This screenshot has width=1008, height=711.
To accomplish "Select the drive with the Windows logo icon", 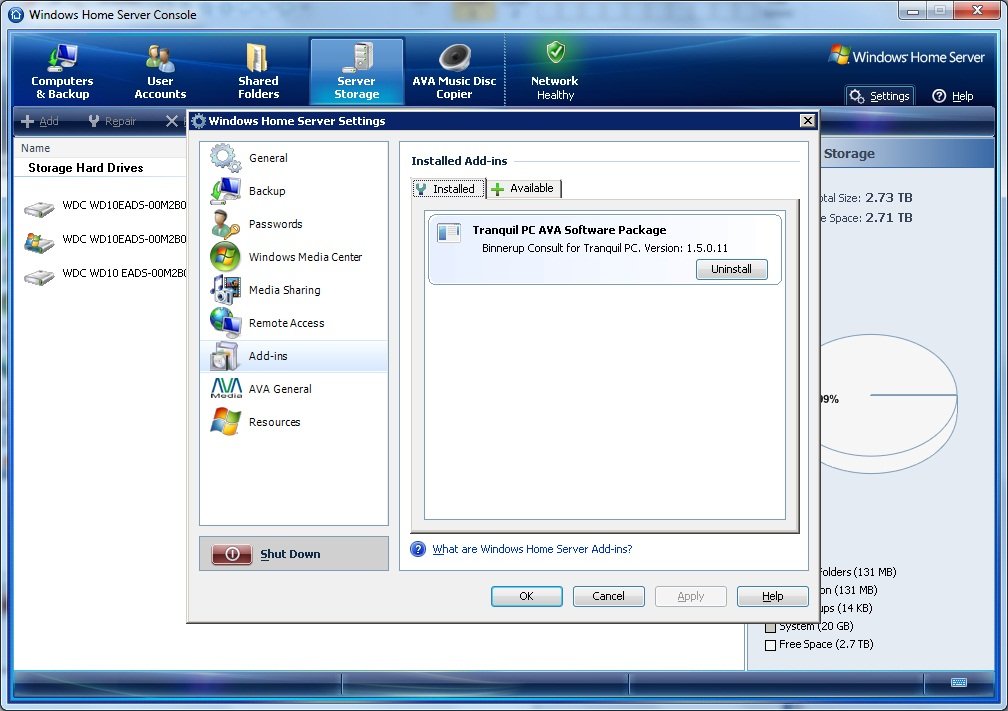I will (x=39, y=242).
